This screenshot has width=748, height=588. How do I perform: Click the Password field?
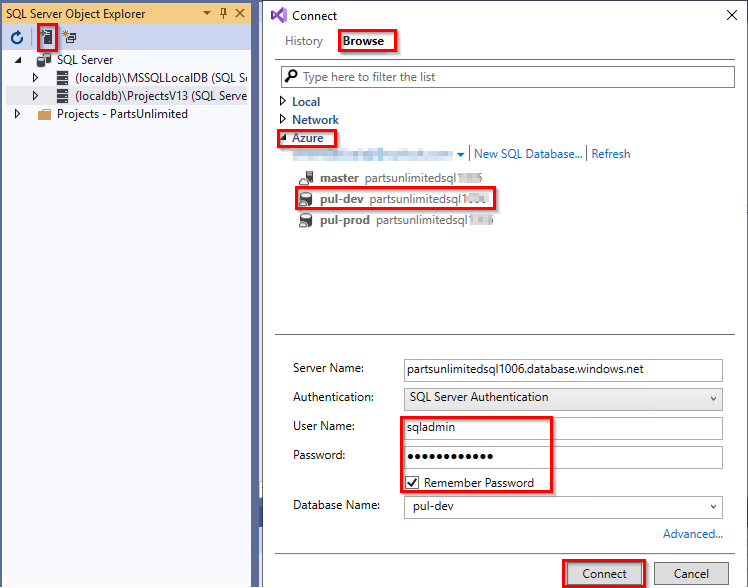(563, 457)
